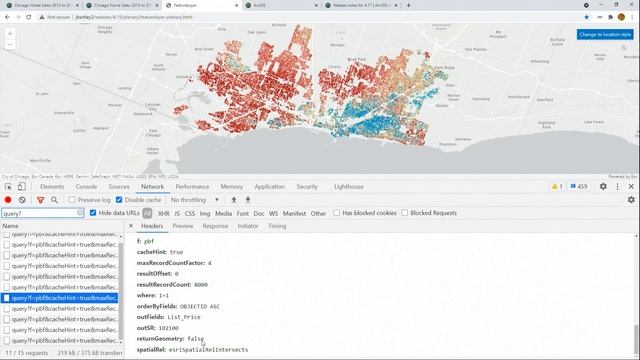Screen dimensions: 640x360
Task: Filter requests by Doc
Action: [x=259, y=213]
